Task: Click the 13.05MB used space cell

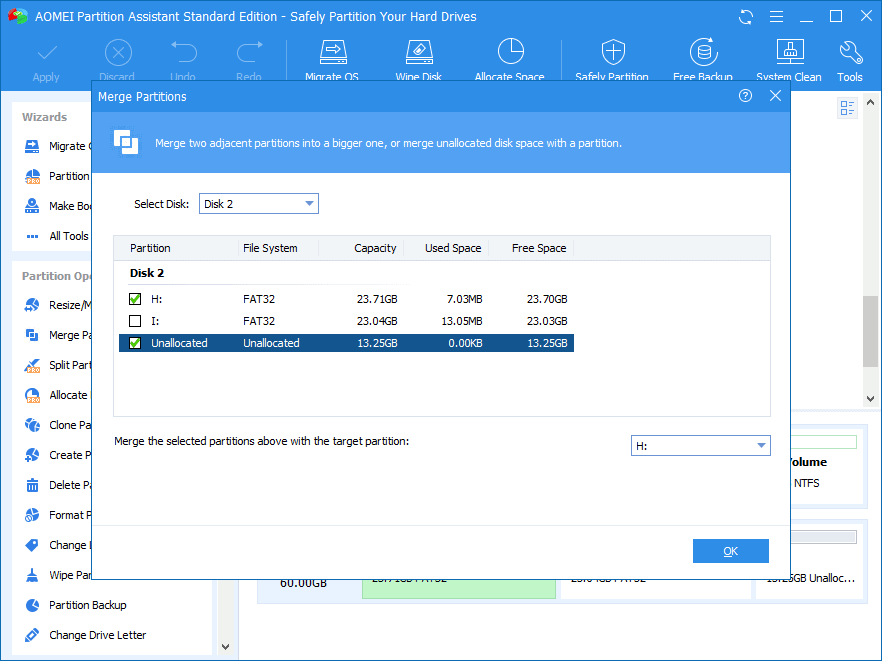Action: [462, 321]
